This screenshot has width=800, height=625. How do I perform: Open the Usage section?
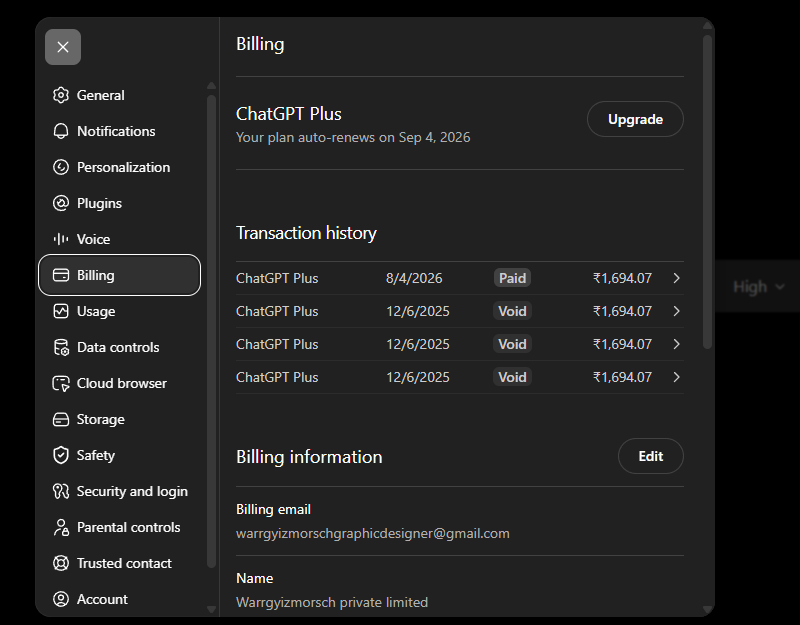coord(119,311)
